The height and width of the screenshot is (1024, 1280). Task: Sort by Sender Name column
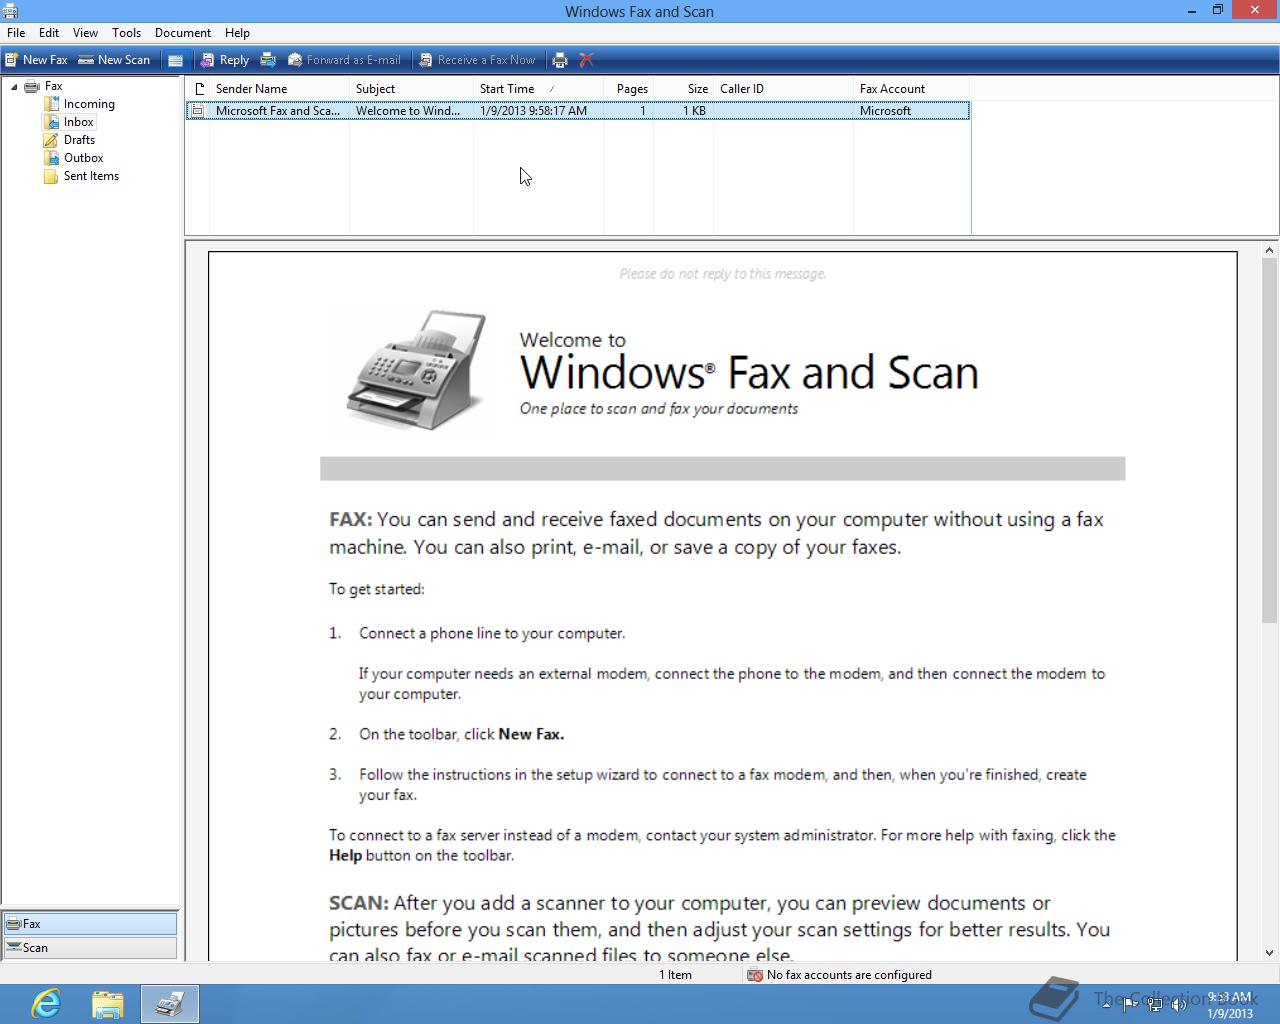pyautogui.click(x=279, y=89)
